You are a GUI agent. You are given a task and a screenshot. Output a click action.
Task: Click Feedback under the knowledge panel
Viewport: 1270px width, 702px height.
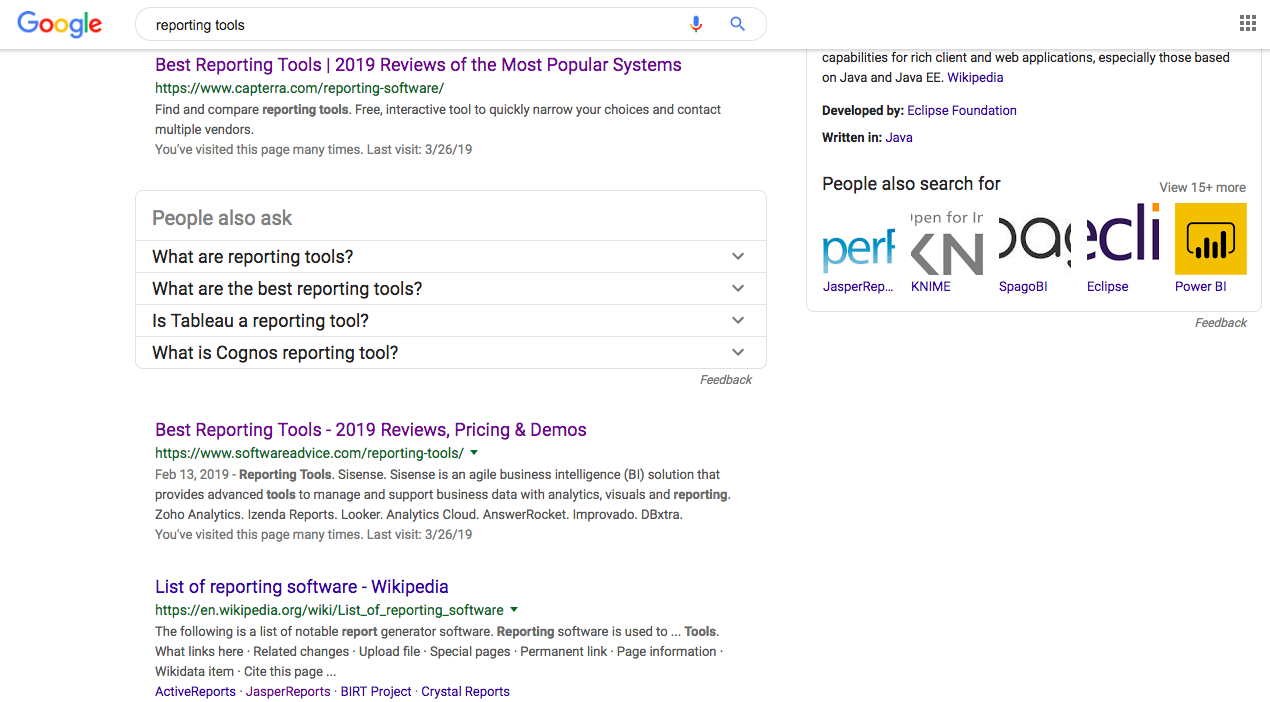click(x=1221, y=323)
